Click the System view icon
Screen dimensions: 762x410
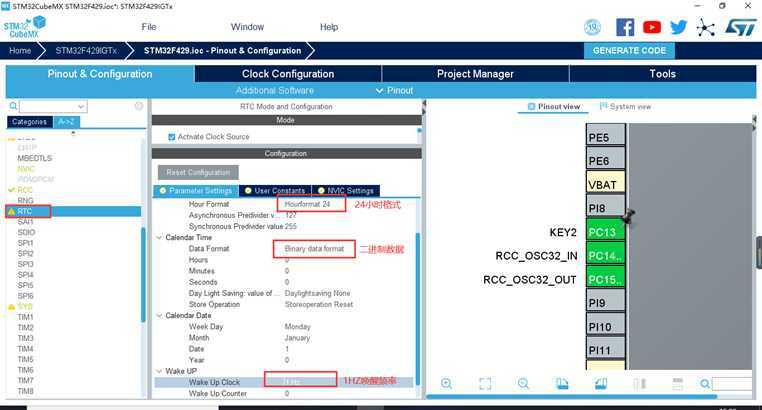click(x=604, y=106)
